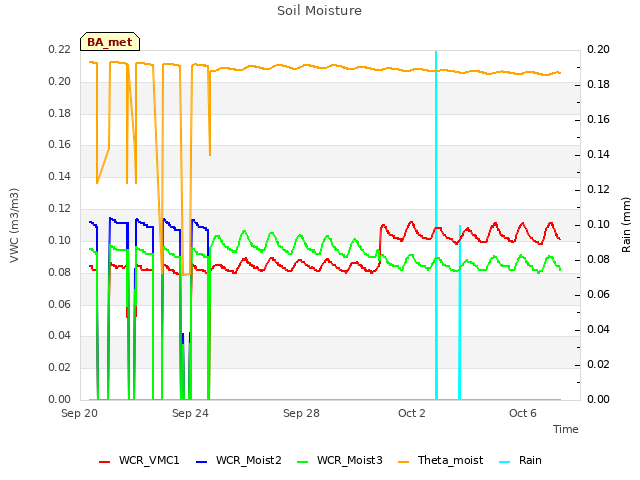This screenshot has height=480, width=640.
Task: Click the VWC (m3/m3) axis label
Action: (14, 225)
